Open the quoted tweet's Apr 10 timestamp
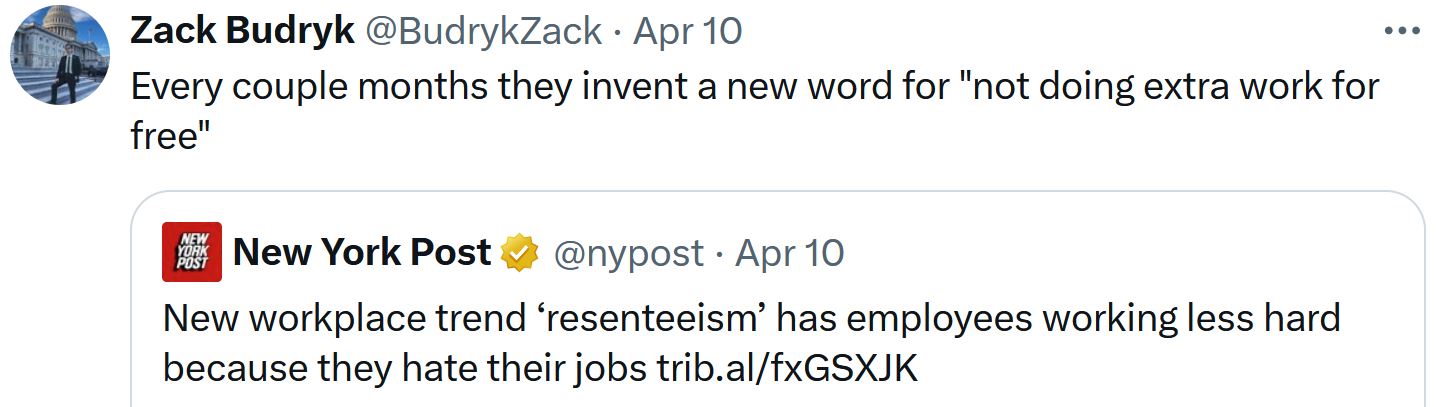Image resolution: width=1437 pixels, height=407 pixels. click(790, 253)
